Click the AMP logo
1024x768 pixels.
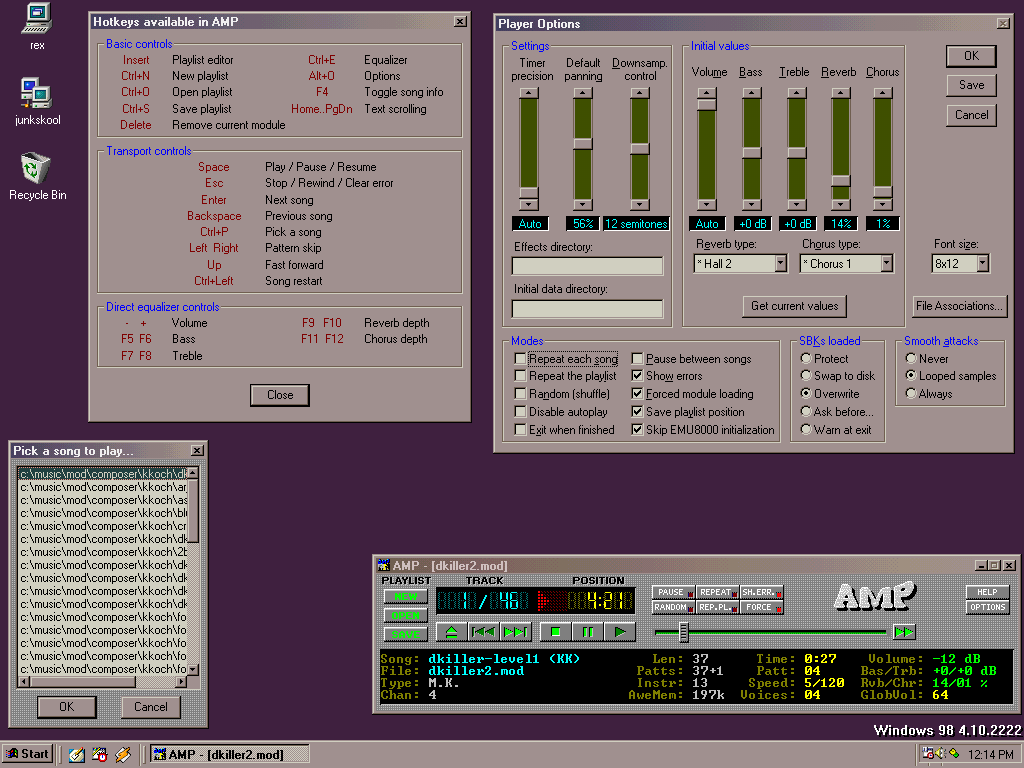875,596
